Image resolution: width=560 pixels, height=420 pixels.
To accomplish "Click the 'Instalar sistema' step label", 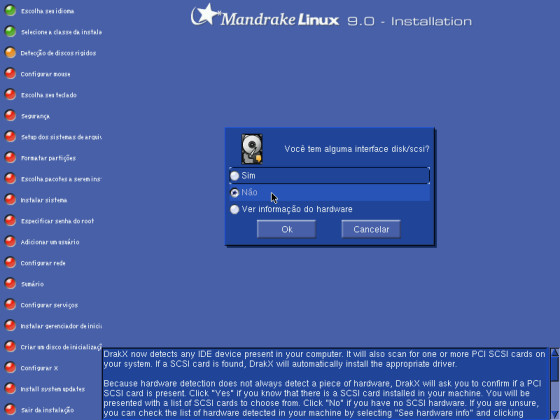I will click(44, 200).
